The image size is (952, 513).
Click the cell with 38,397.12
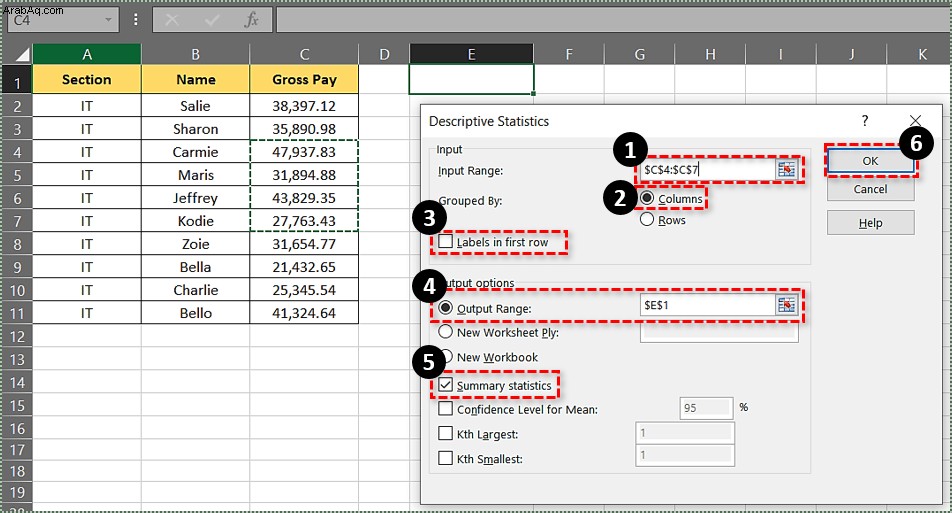304,106
